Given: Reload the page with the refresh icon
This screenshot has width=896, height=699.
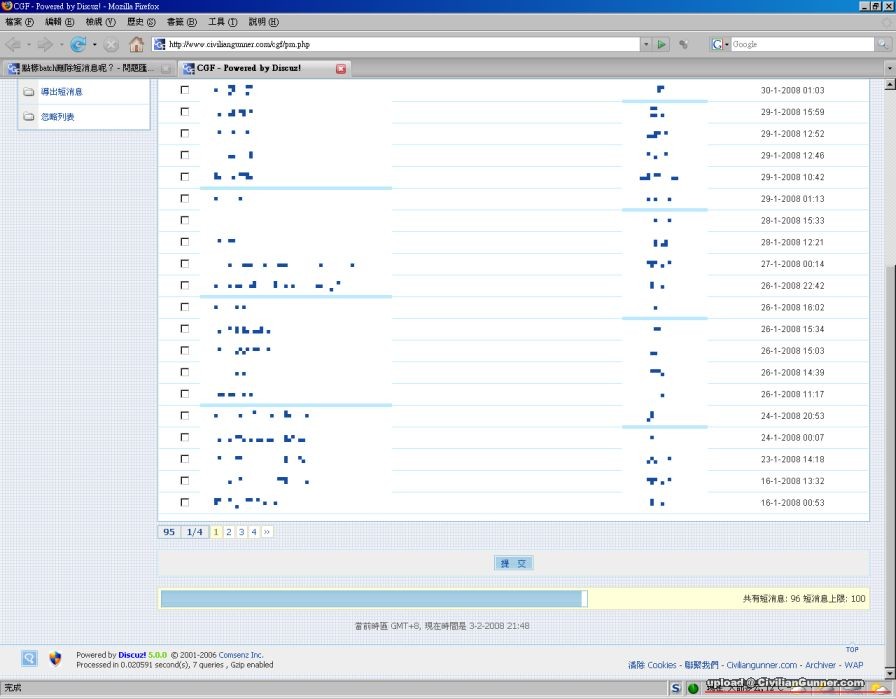Looking at the screenshot, I should 77,44.
